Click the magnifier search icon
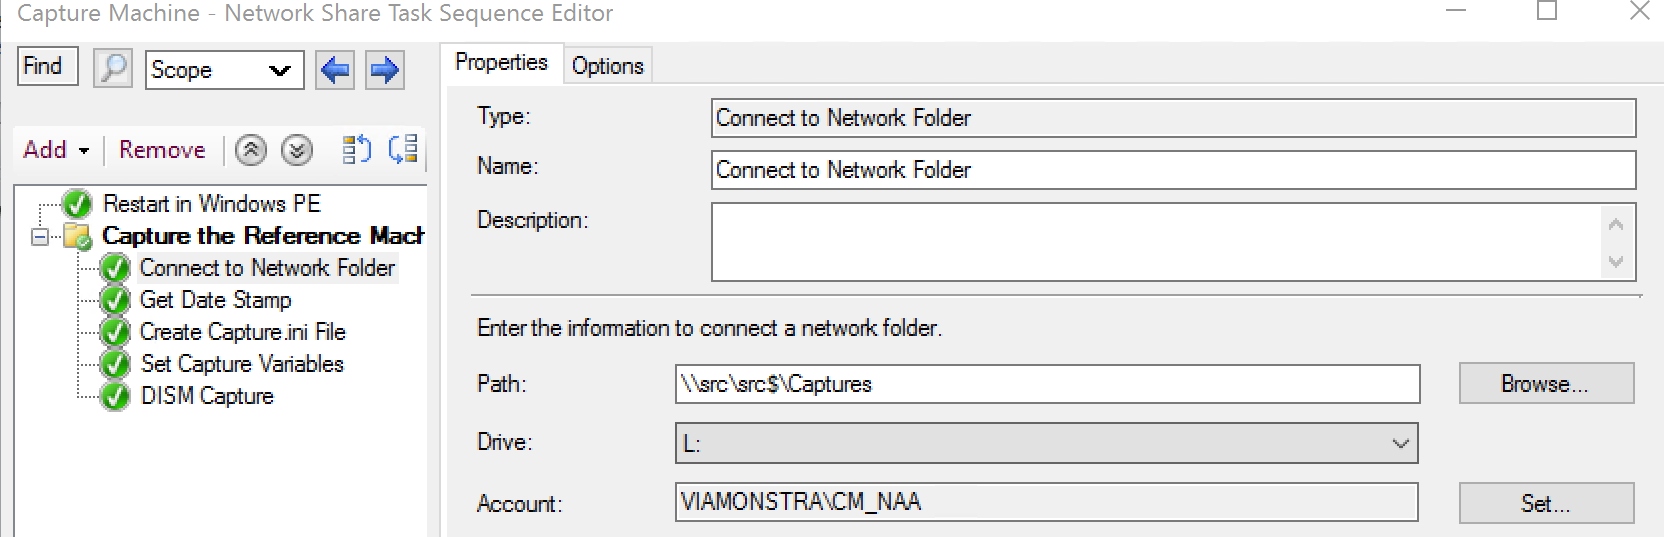 coord(113,69)
